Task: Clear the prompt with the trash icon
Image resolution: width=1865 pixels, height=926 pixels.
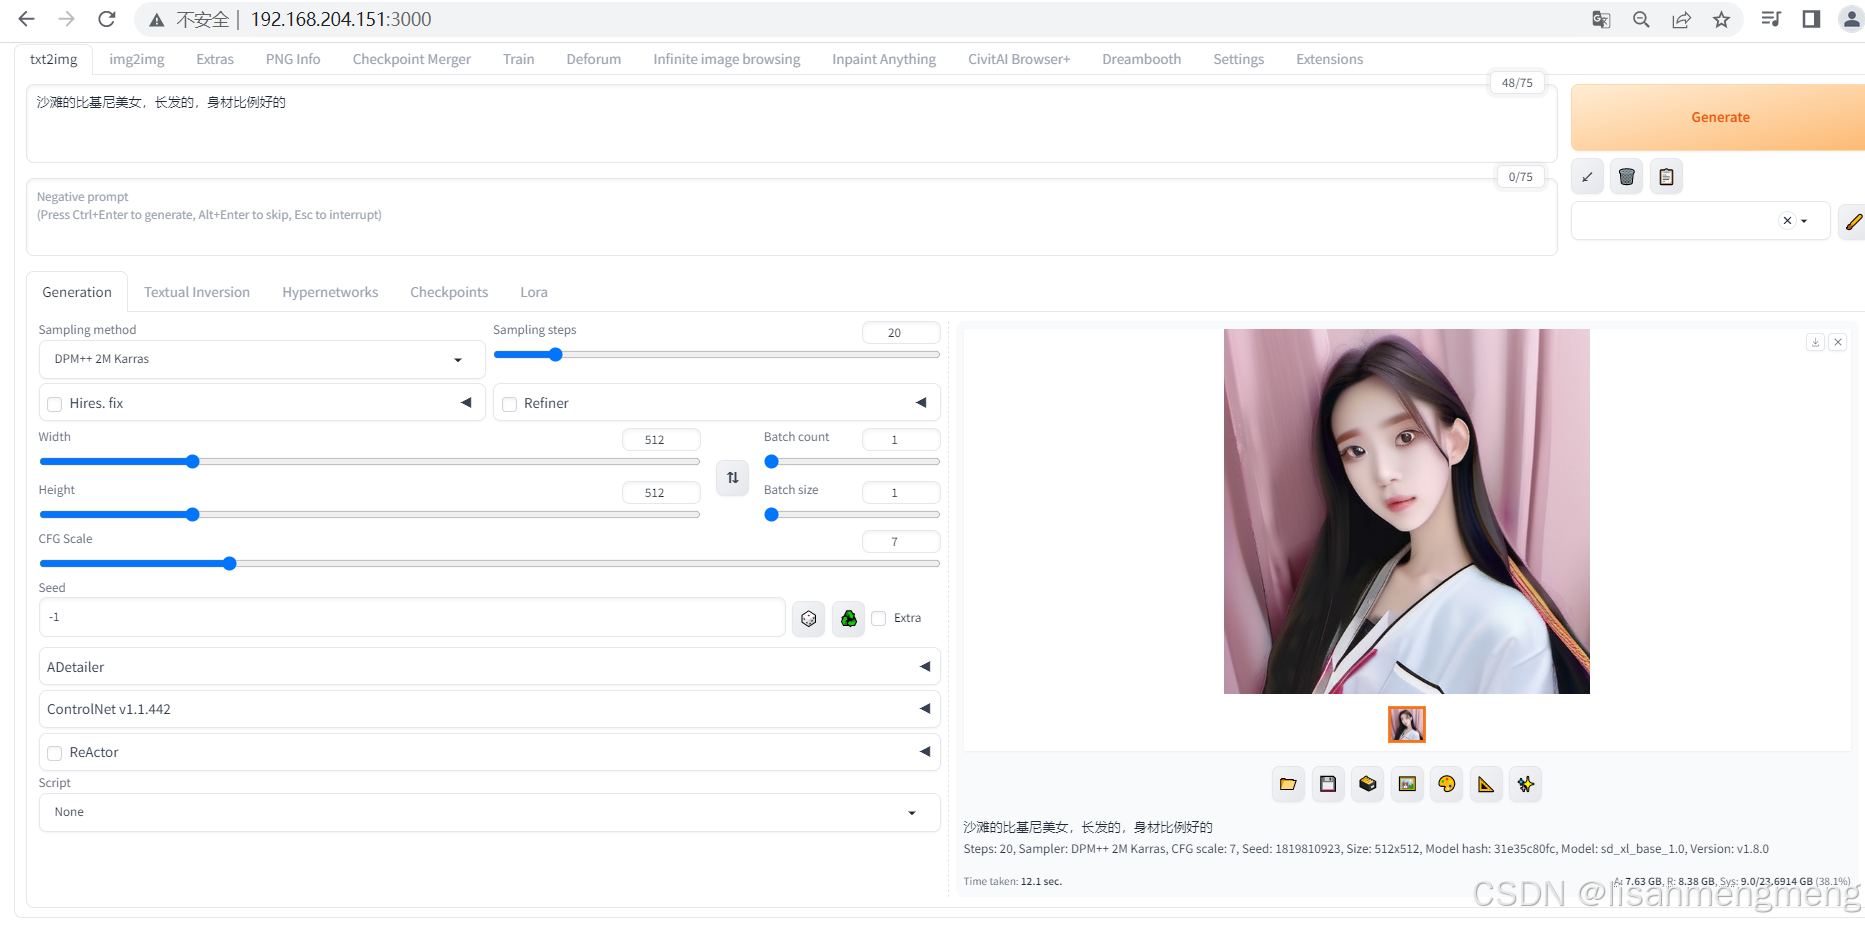Action: 1626,176
